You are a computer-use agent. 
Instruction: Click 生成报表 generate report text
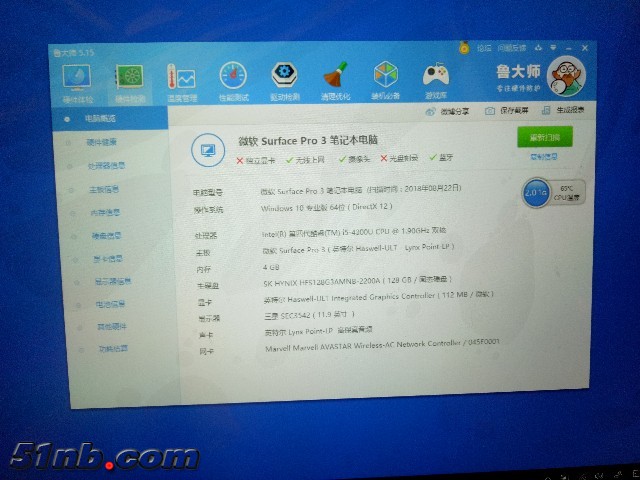point(570,110)
